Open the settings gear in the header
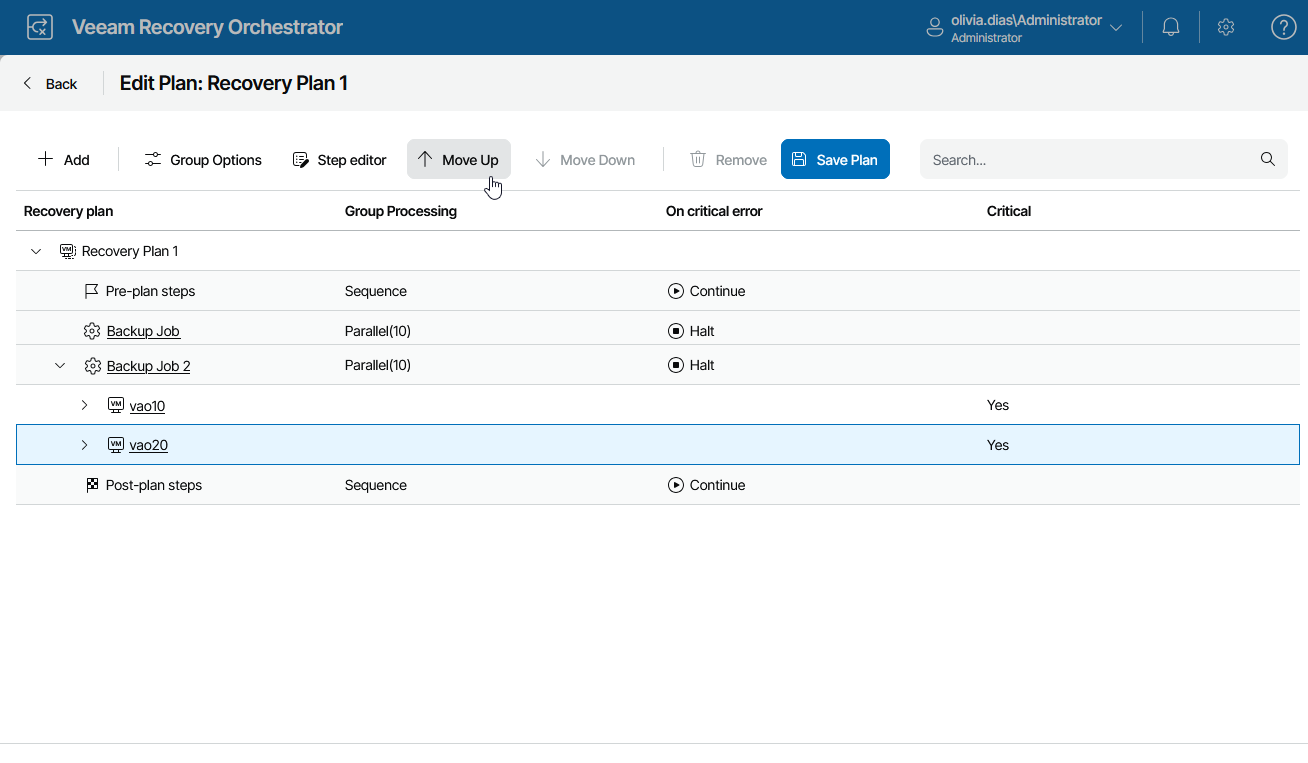The image size is (1308, 763). point(1226,26)
